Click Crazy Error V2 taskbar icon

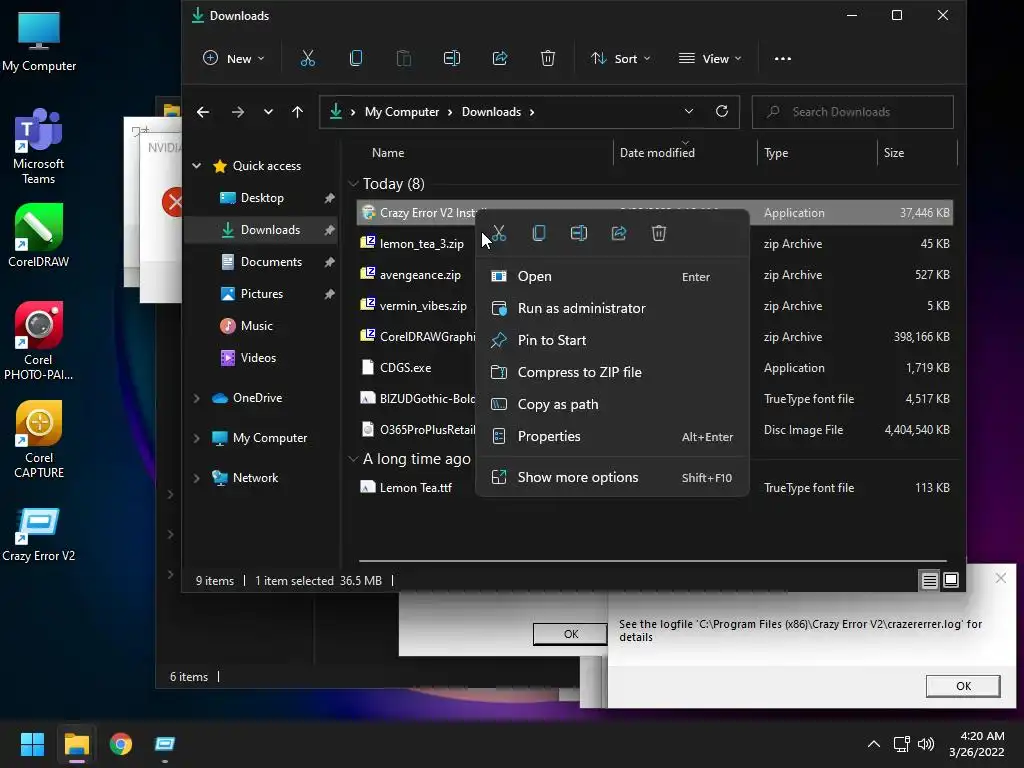coord(165,744)
